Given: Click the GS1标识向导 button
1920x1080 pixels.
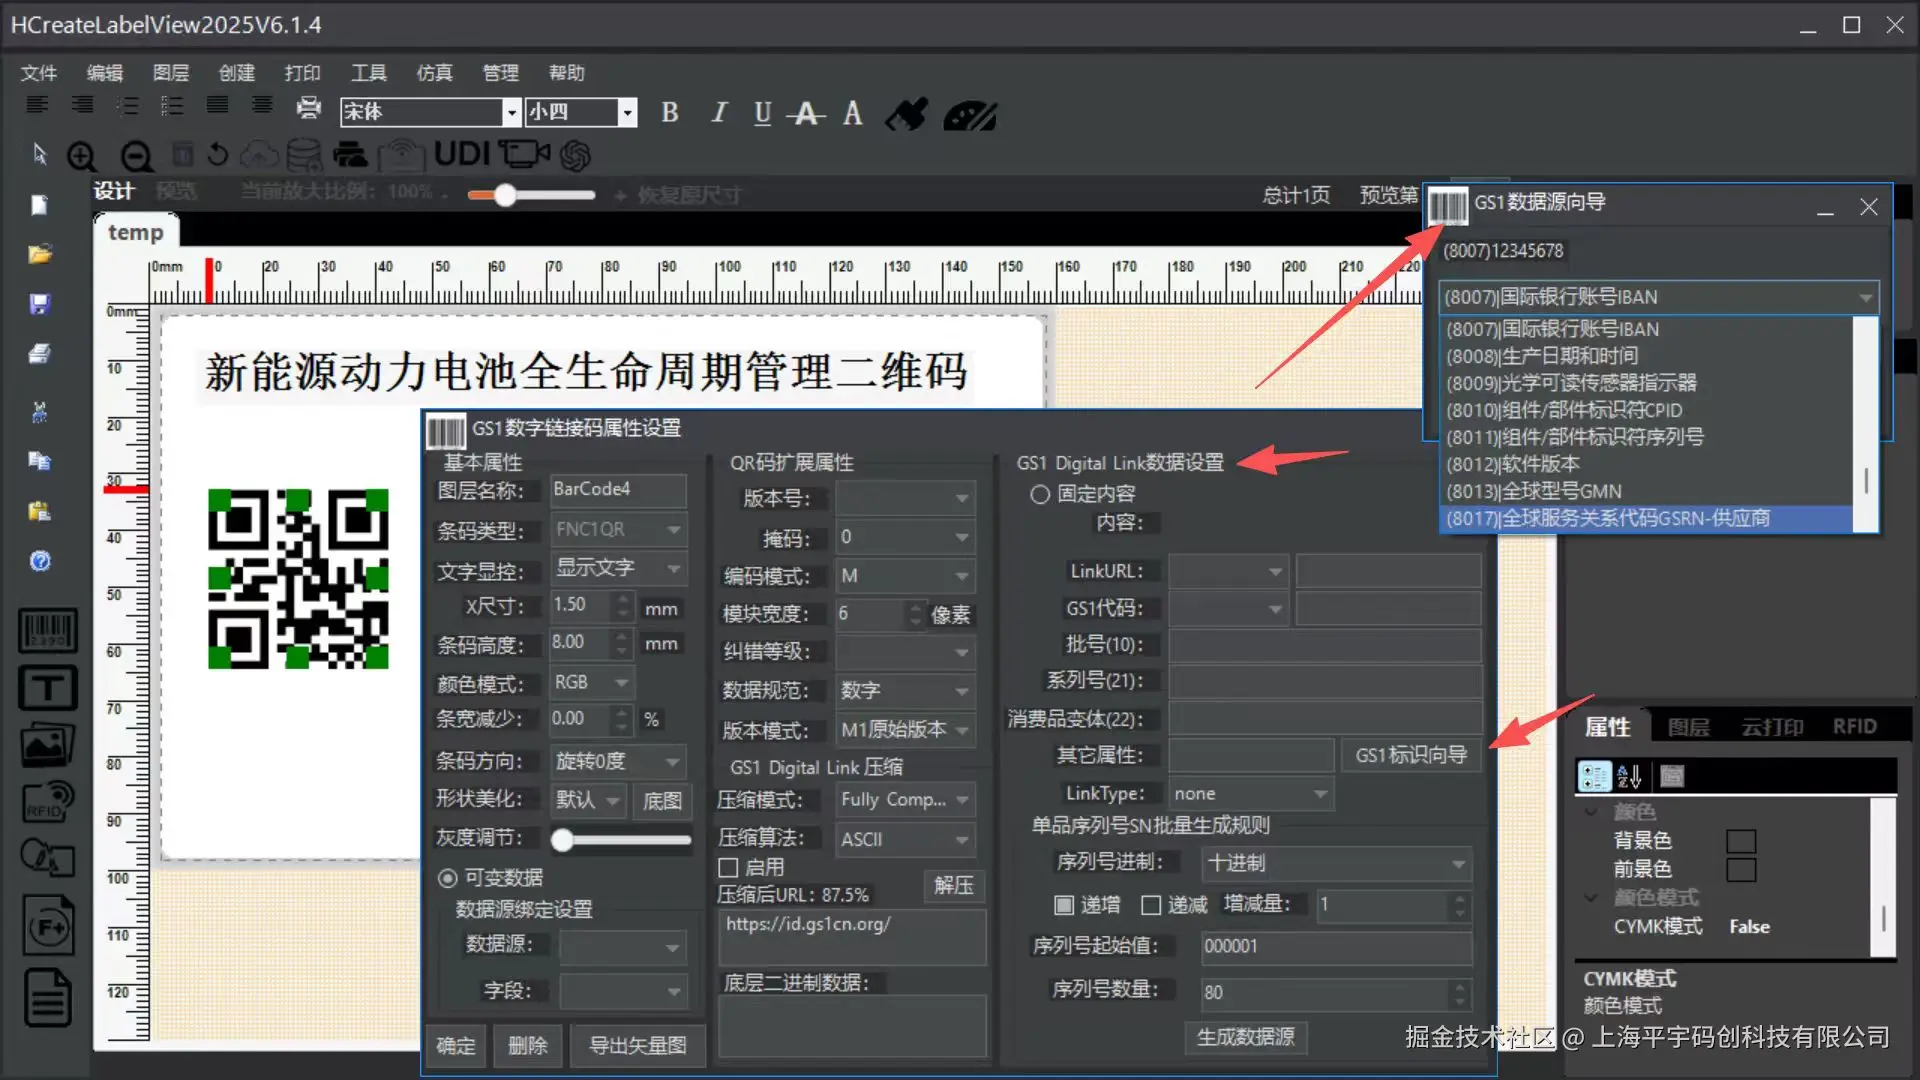Looking at the screenshot, I should pos(1410,755).
